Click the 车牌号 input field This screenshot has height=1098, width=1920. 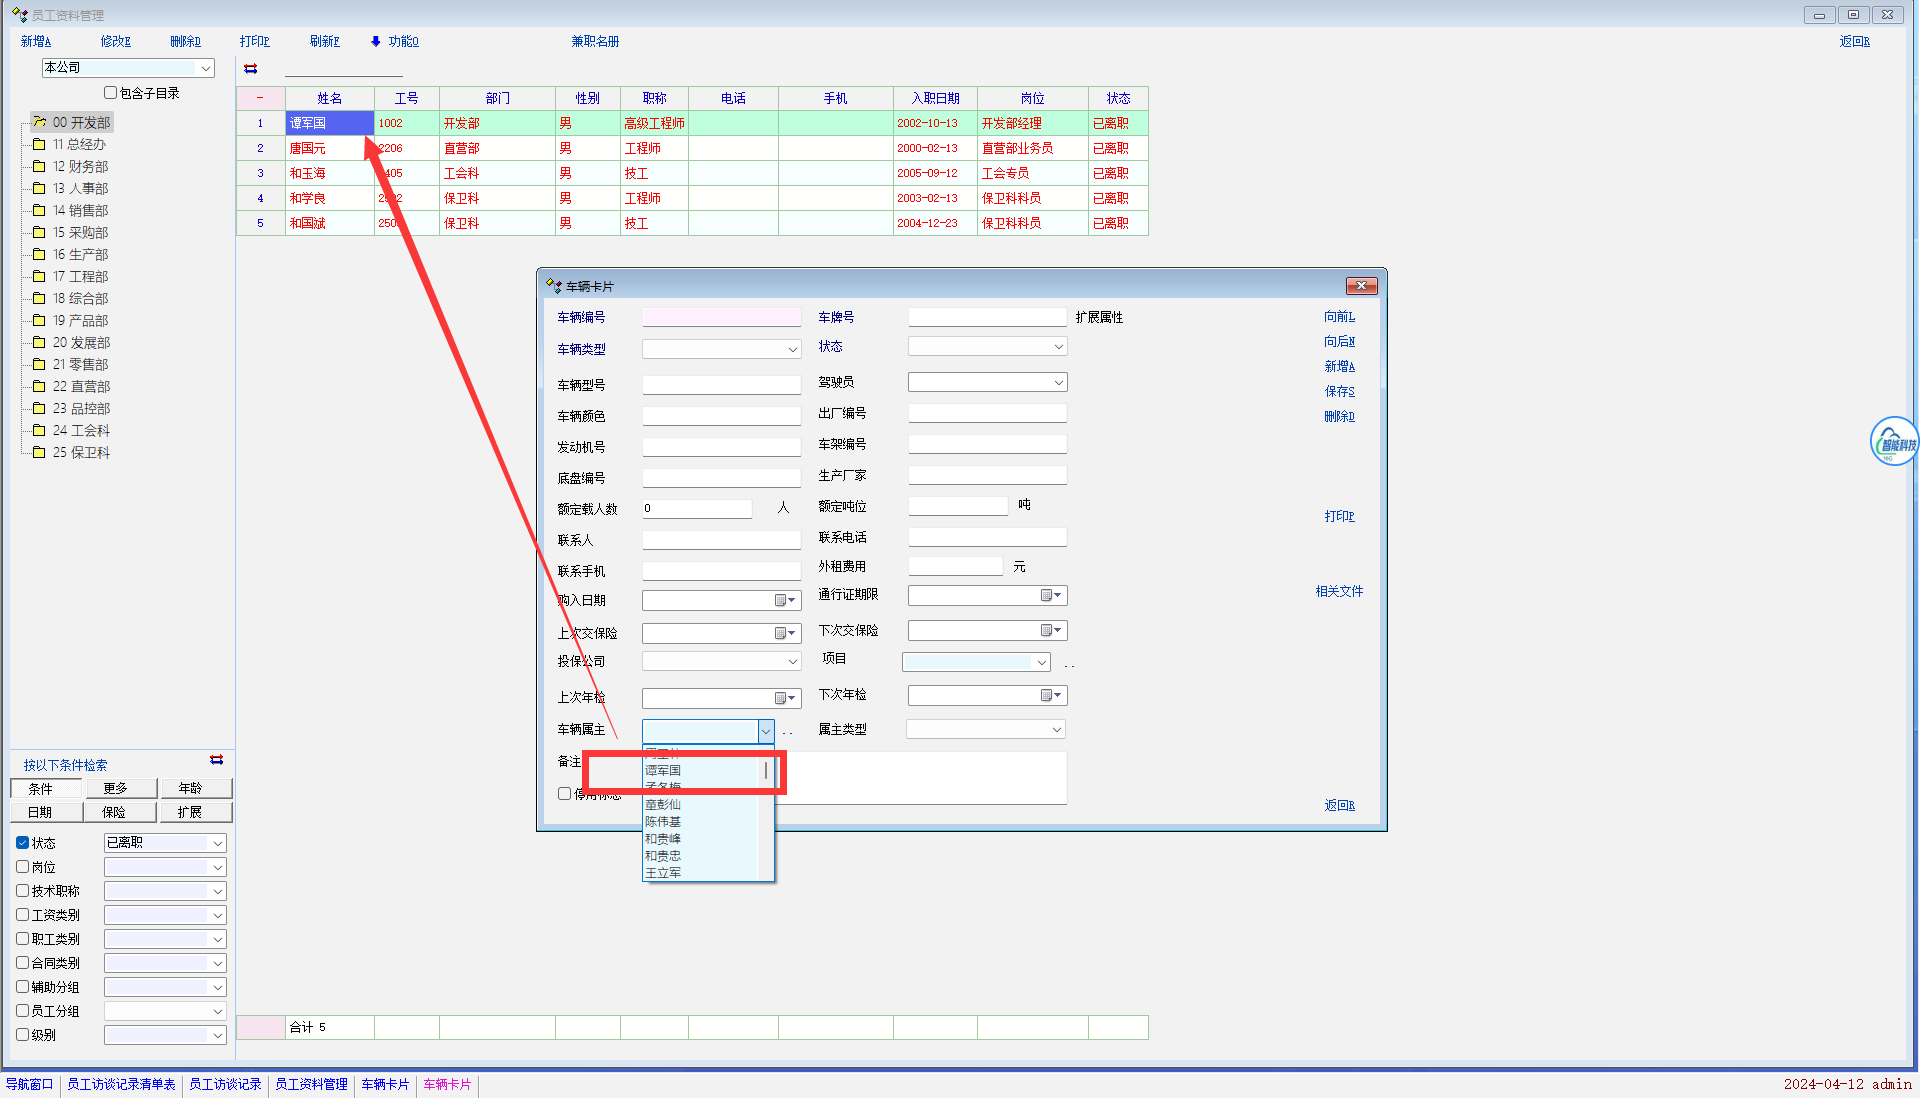tap(987, 318)
